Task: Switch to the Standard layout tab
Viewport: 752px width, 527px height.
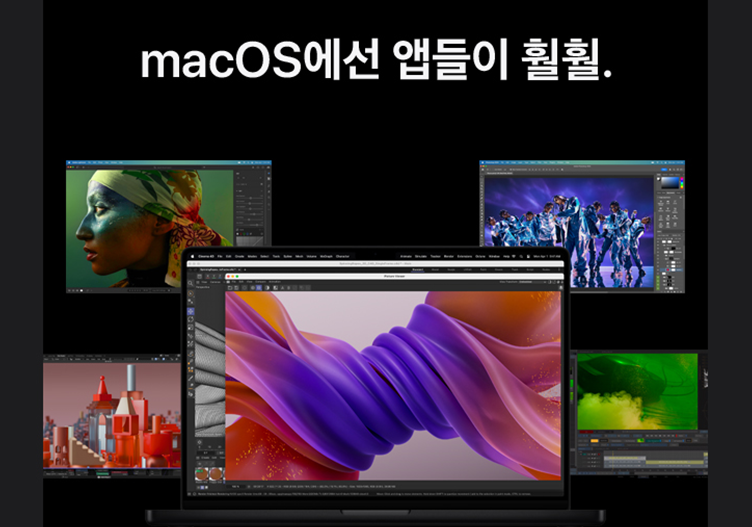Action: (x=418, y=270)
